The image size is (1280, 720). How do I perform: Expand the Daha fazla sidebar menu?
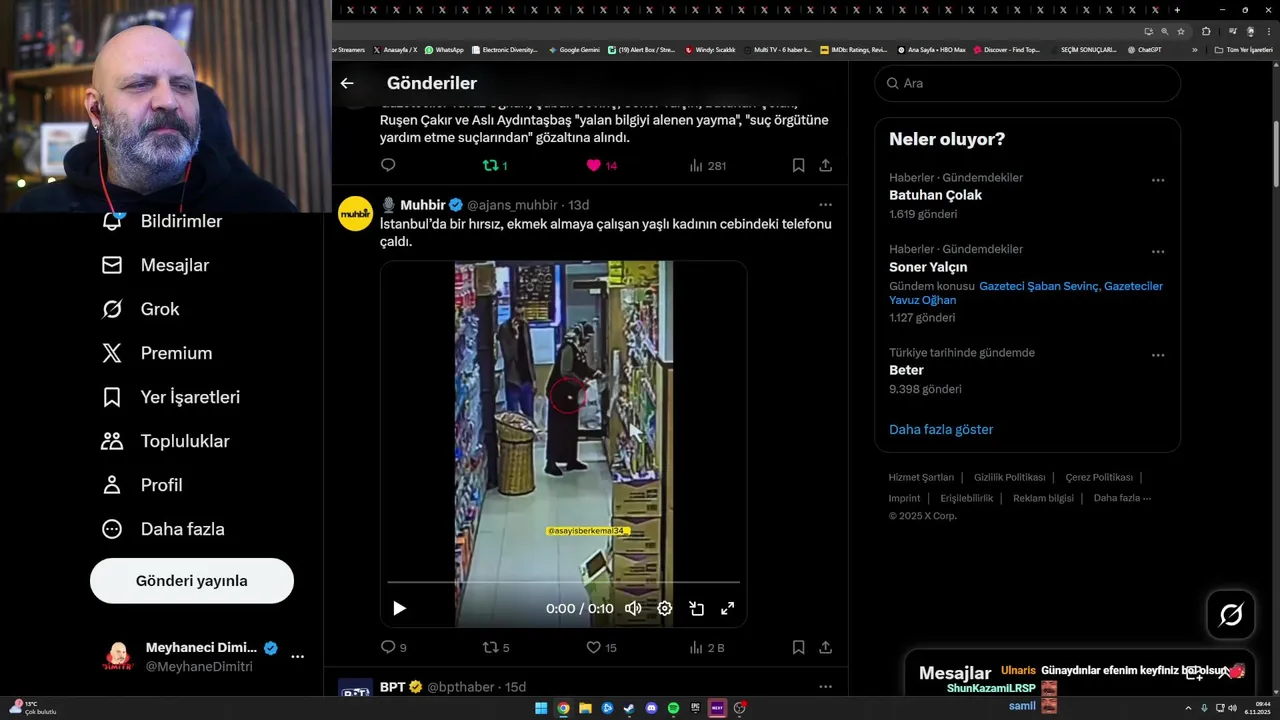tap(163, 529)
